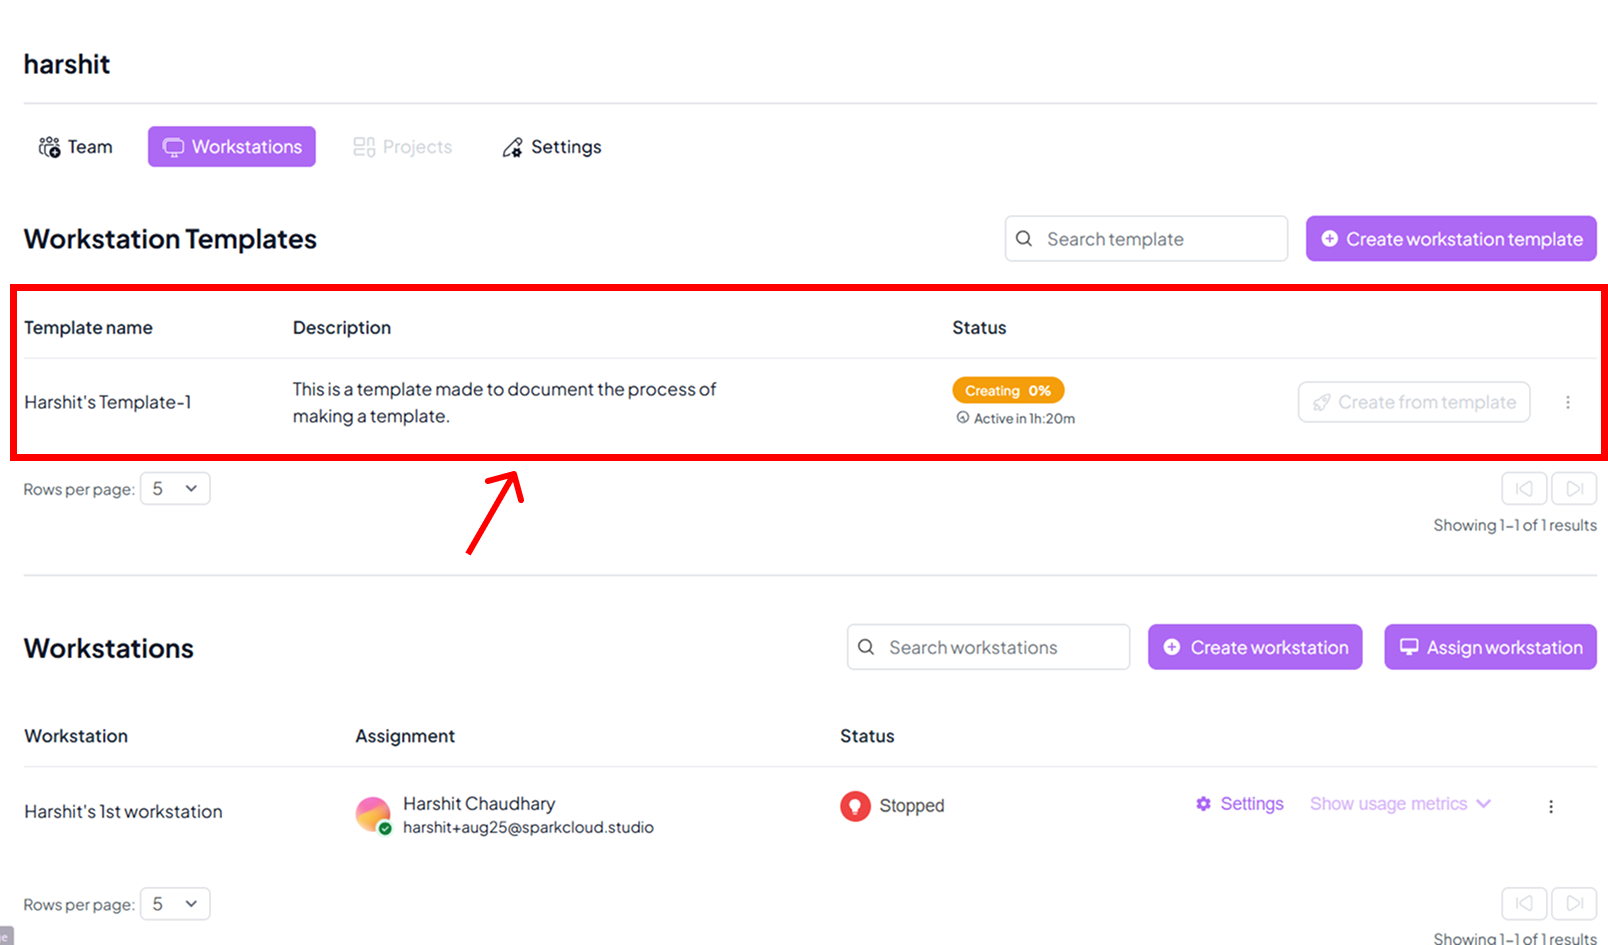Expand Show usage metrics
Viewport: 1608px width, 945px height.
pyautogui.click(x=1399, y=804)
